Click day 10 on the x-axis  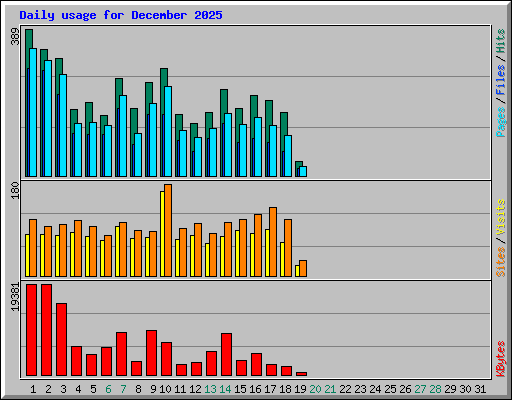pyautogui.click(x=165, y=389)
